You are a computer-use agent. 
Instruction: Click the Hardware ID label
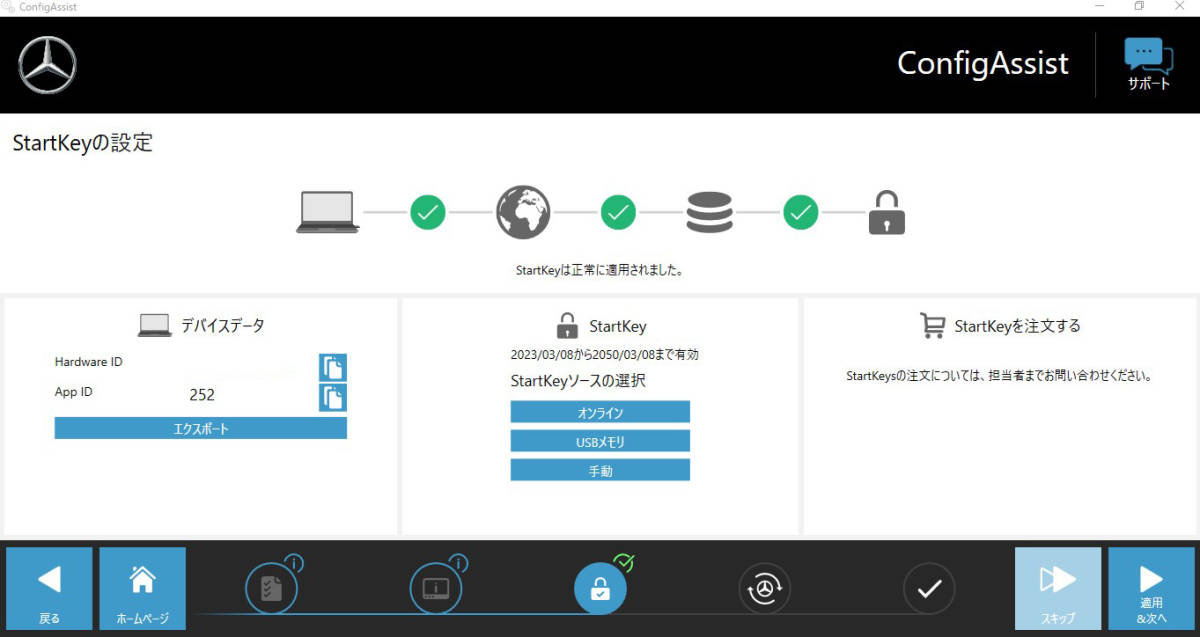tap(88, 362)
